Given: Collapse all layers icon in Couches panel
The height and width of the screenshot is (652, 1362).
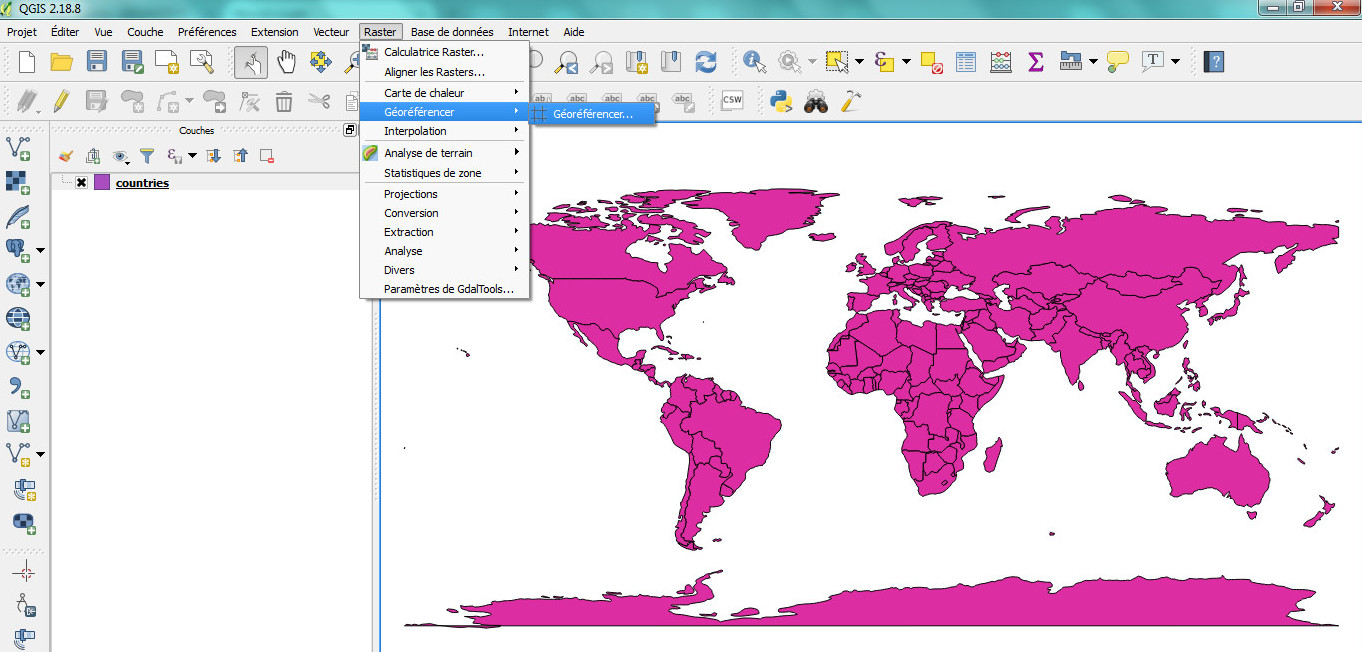Looking at the screenshot, I should (240, 156).
